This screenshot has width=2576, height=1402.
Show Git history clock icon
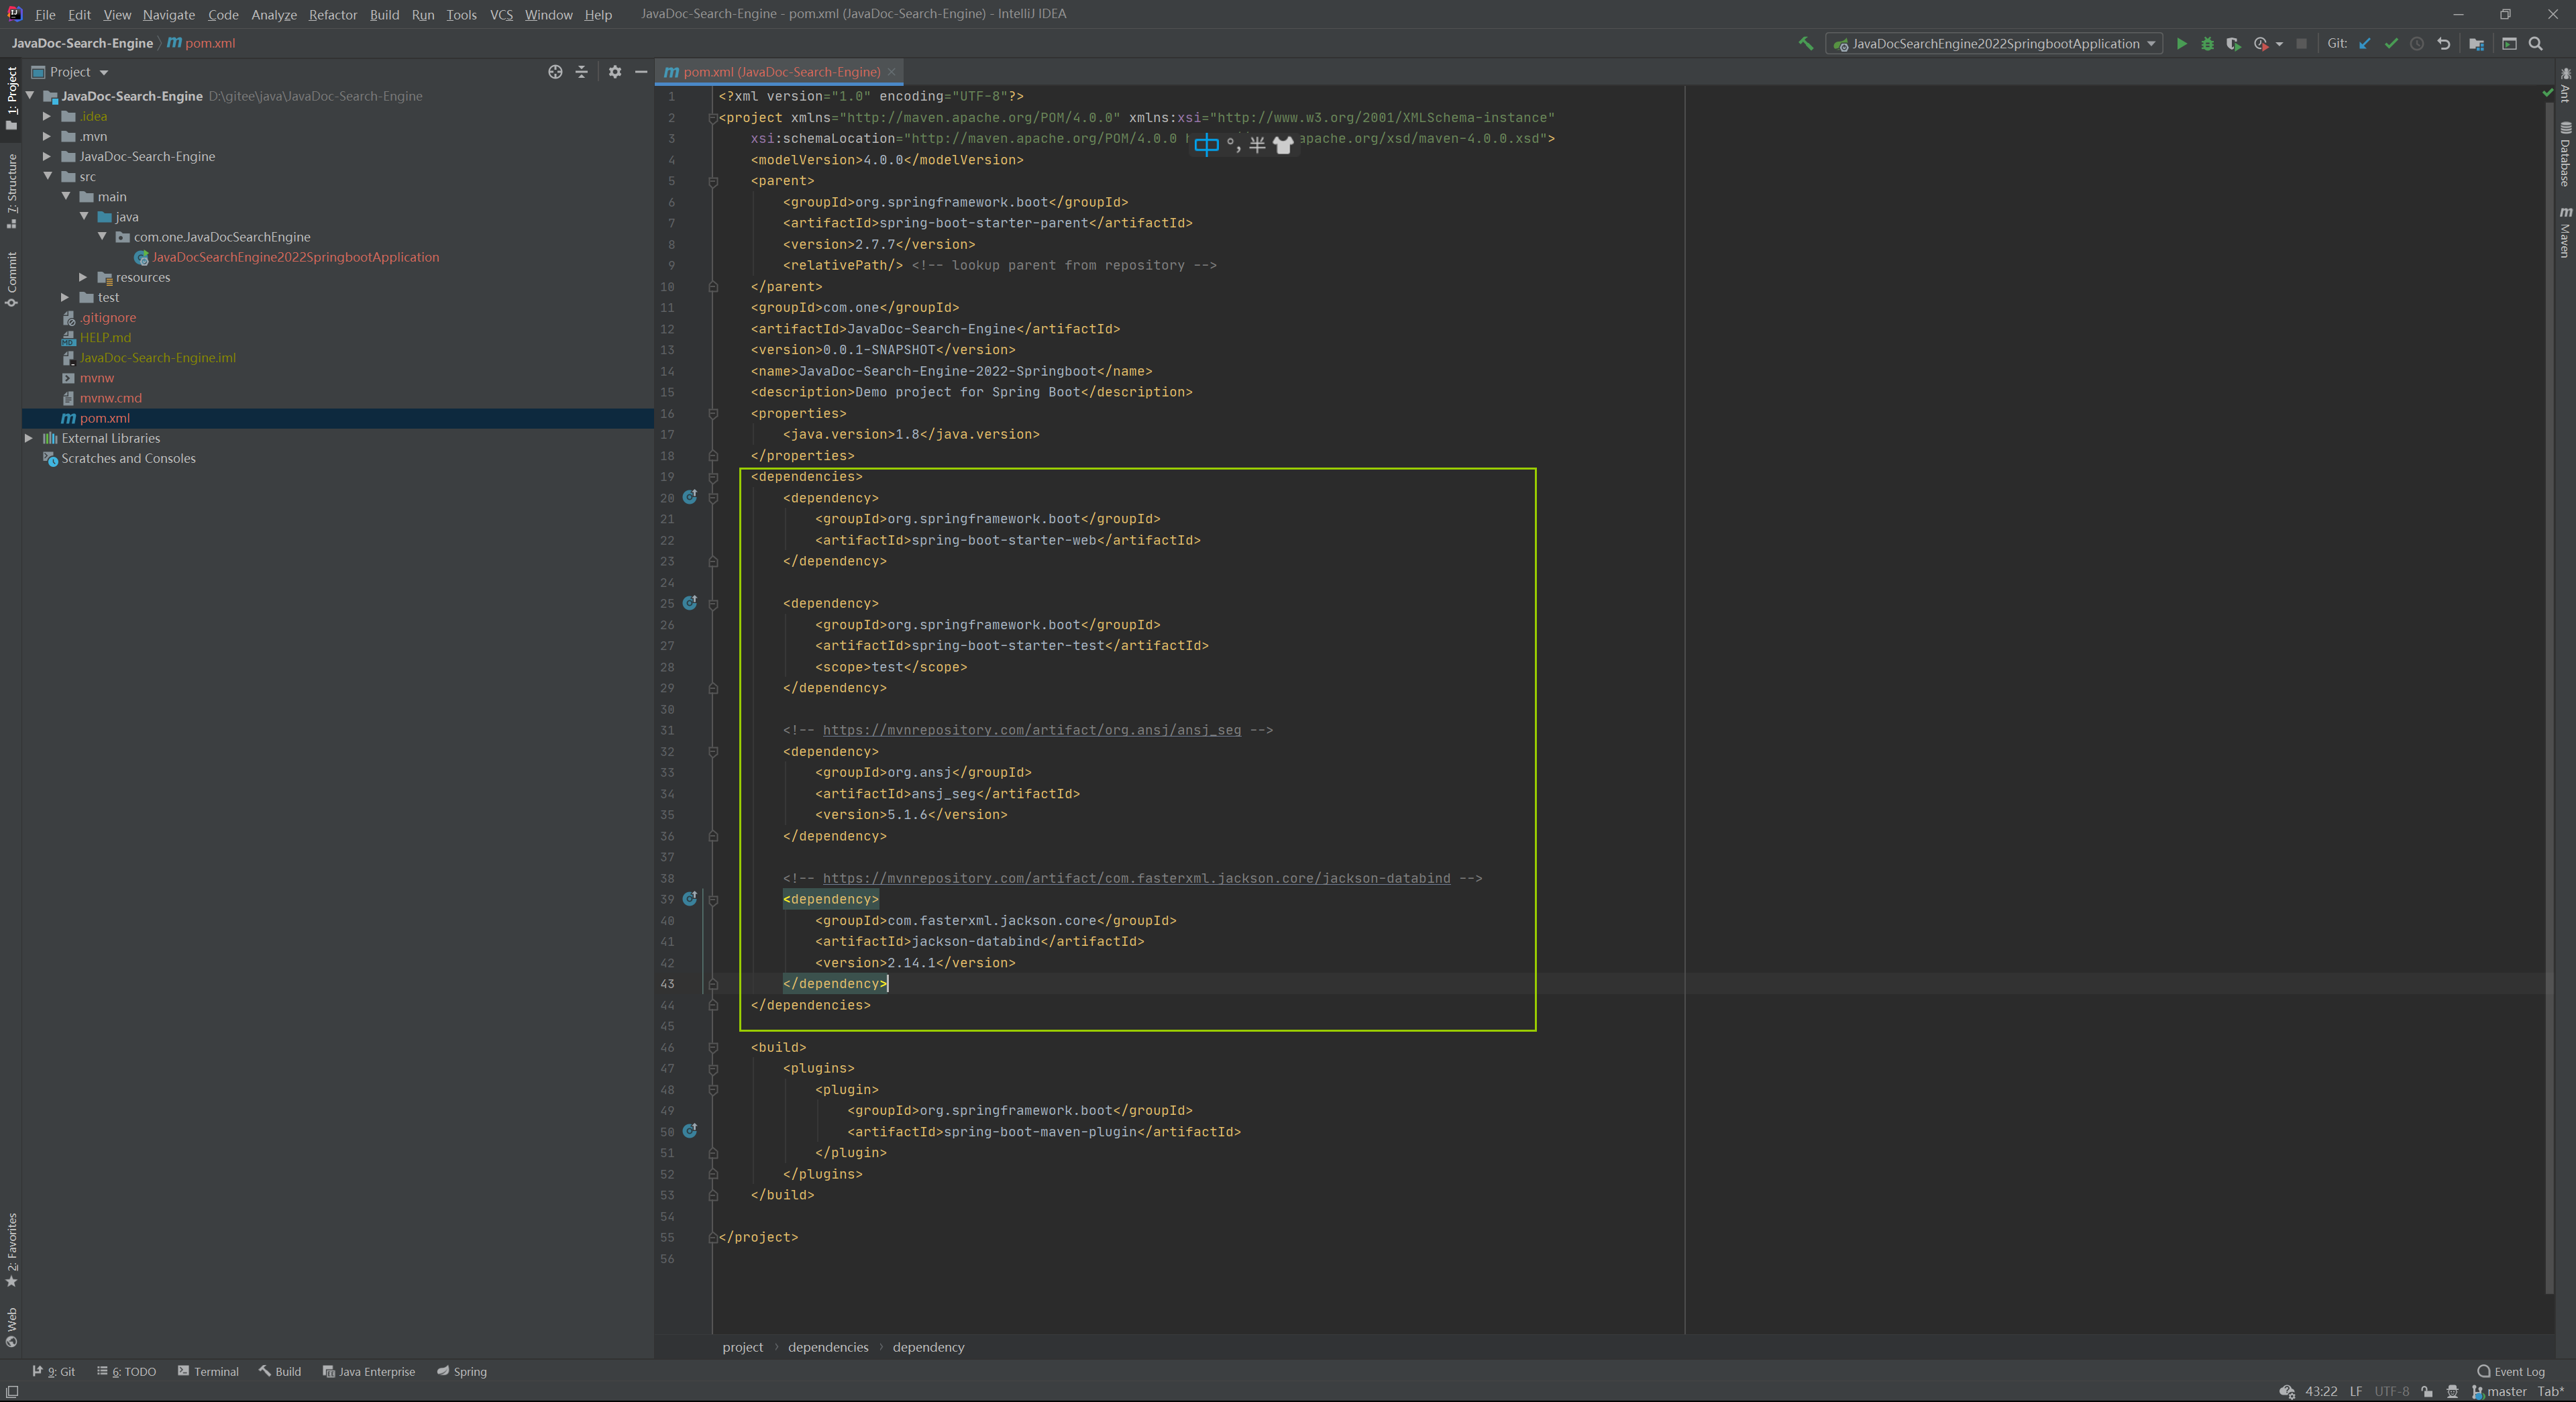[2417, 44]
